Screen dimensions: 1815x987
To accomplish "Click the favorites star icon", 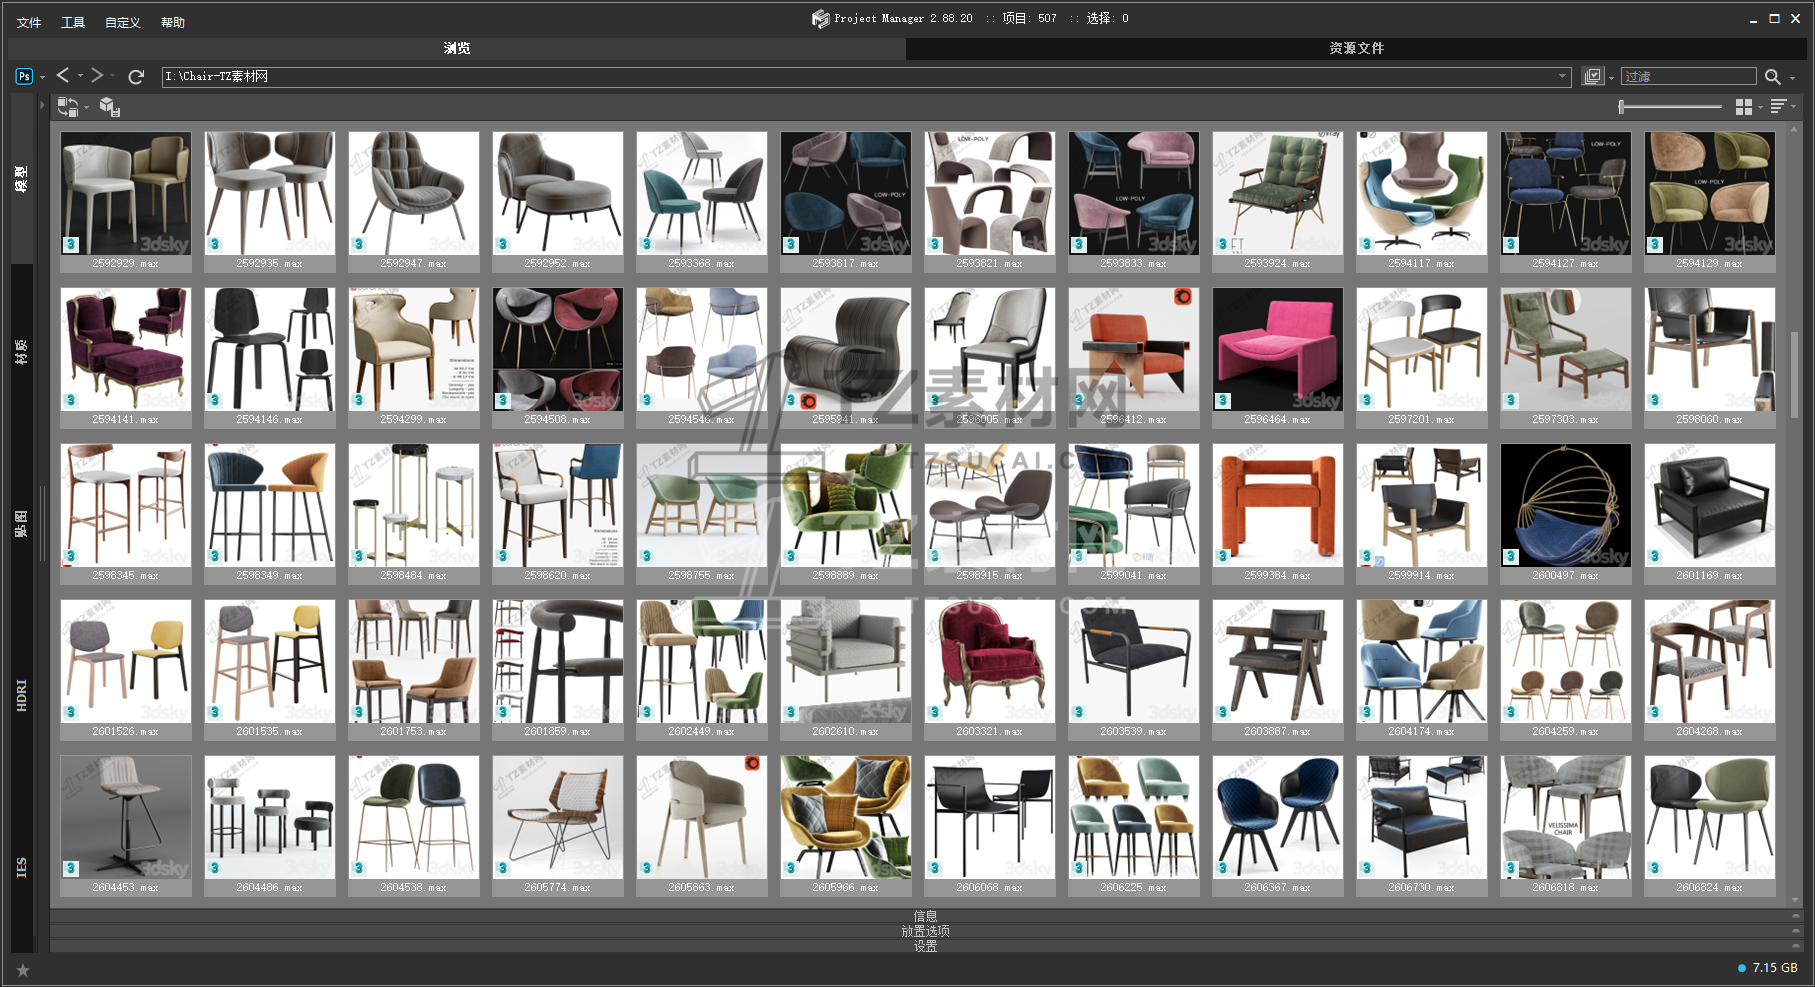I will 23,970.
